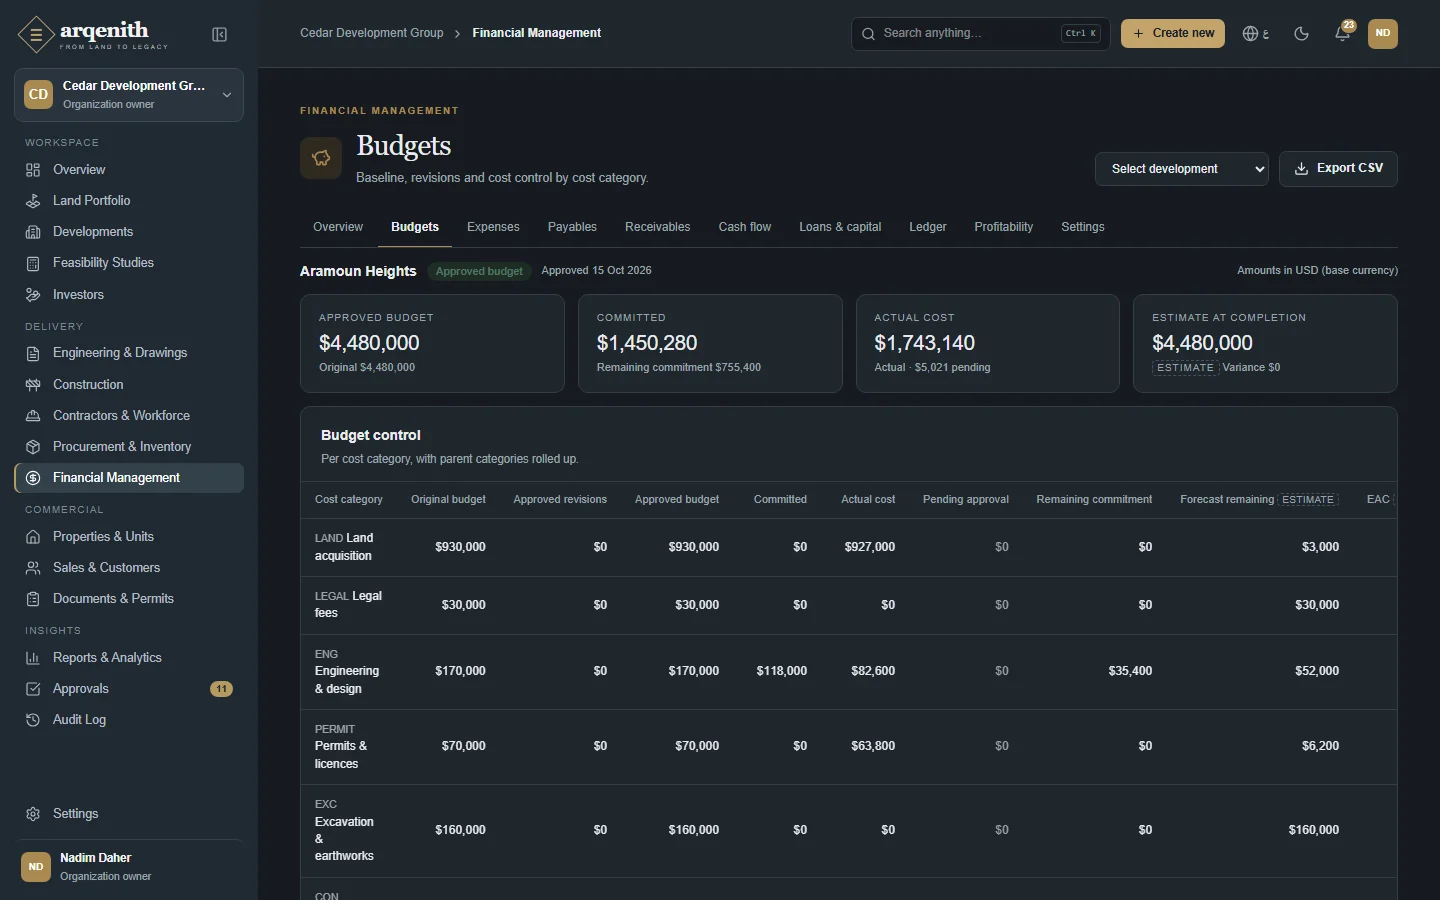Open Reports & Analytics icon
This screenshot has width=1440, height=900.
click(x=33, y=658)
